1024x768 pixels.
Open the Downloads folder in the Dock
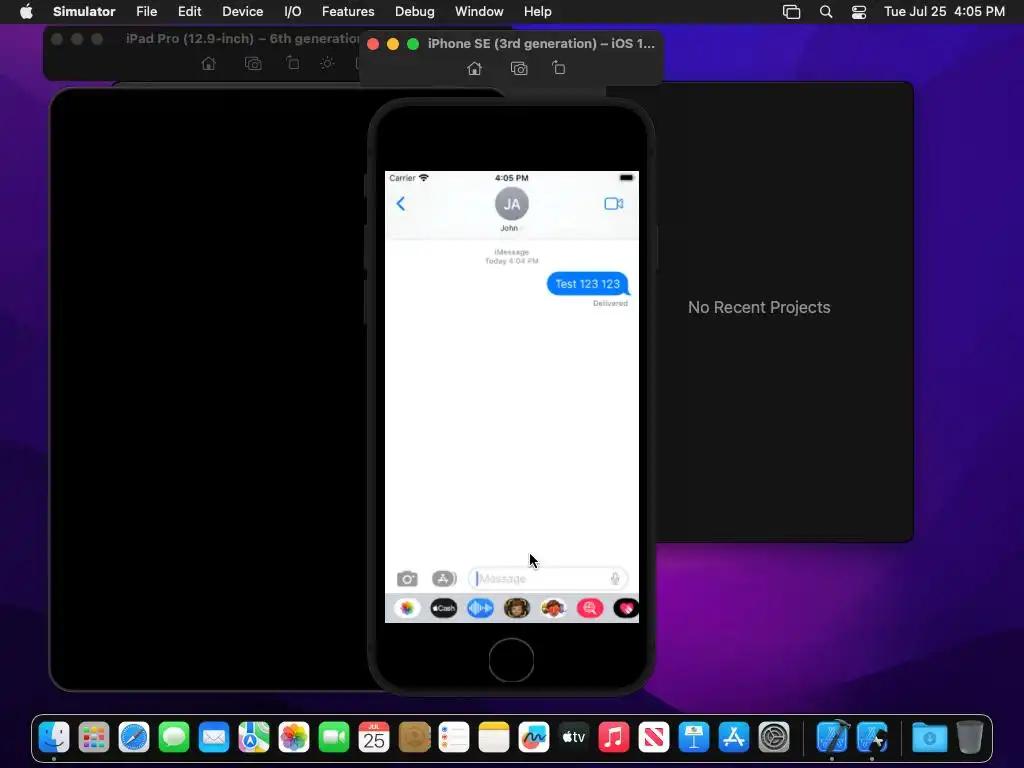(929, 738)
